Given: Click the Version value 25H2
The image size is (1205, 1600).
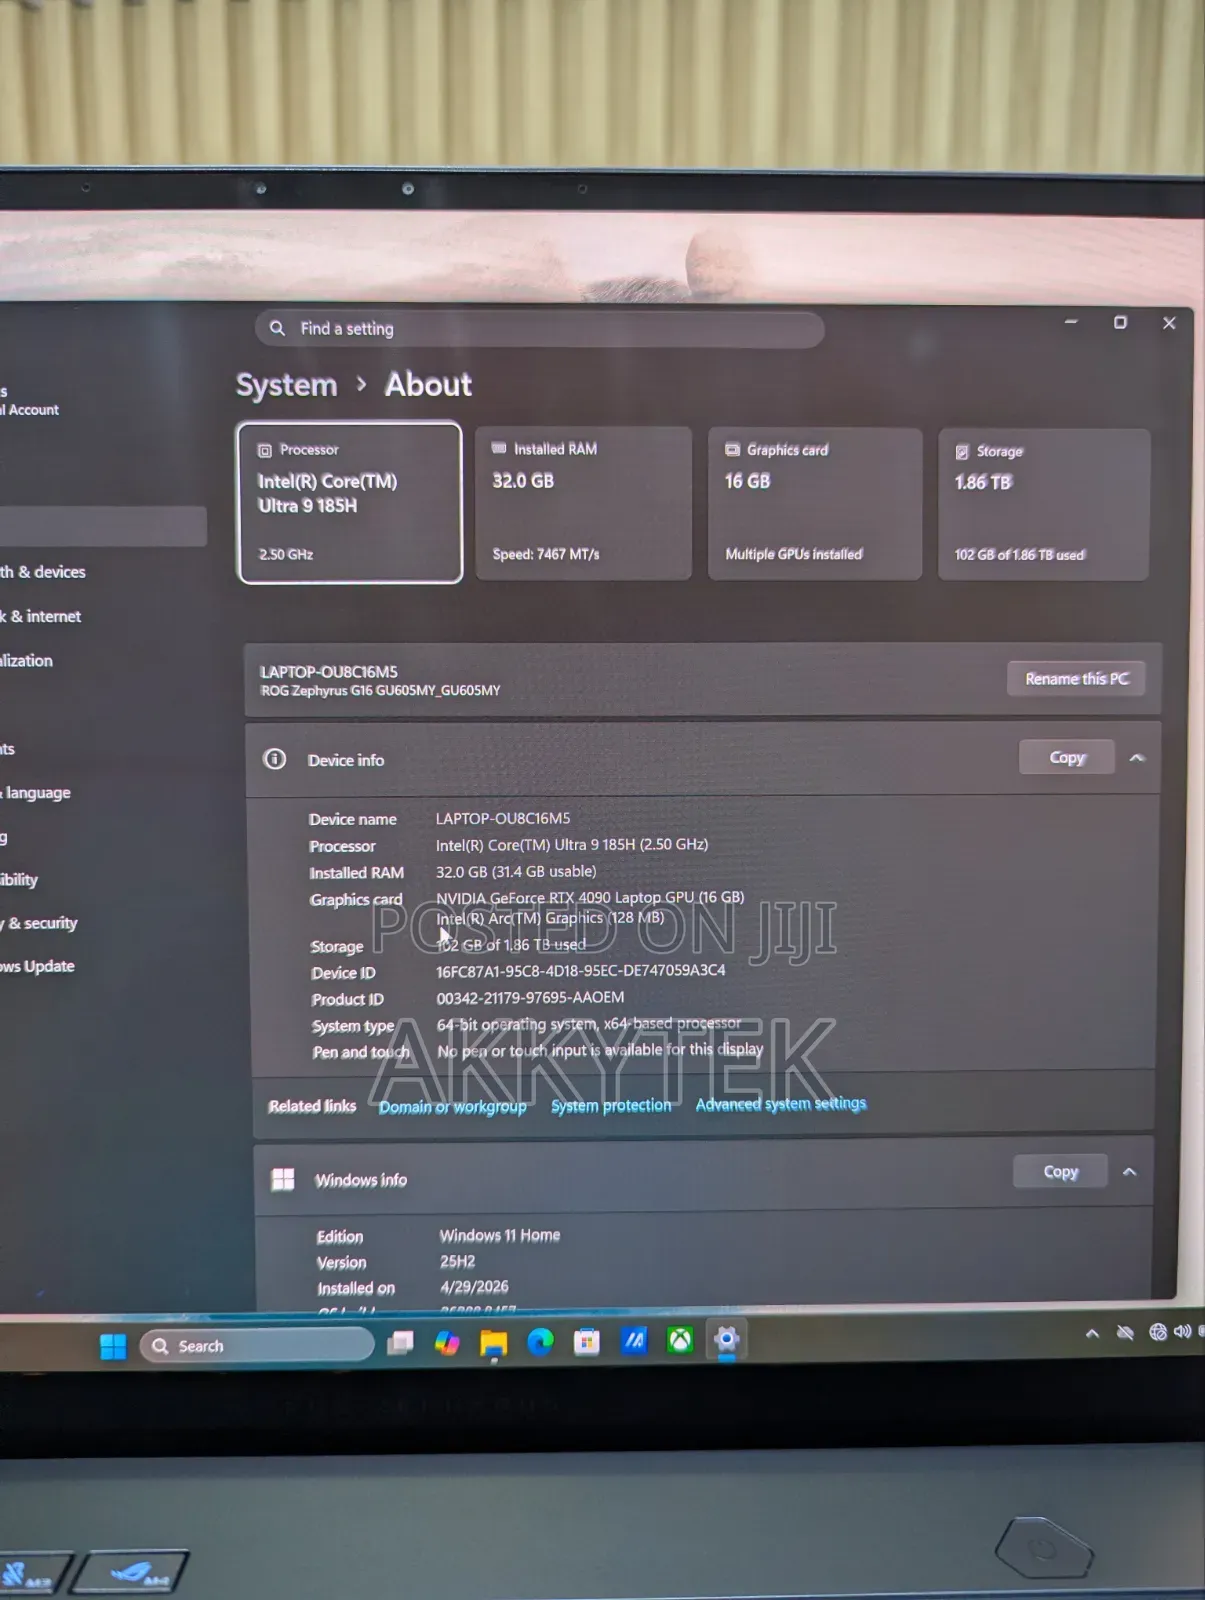Looking at the screenshot, I should pos(458,1262).
